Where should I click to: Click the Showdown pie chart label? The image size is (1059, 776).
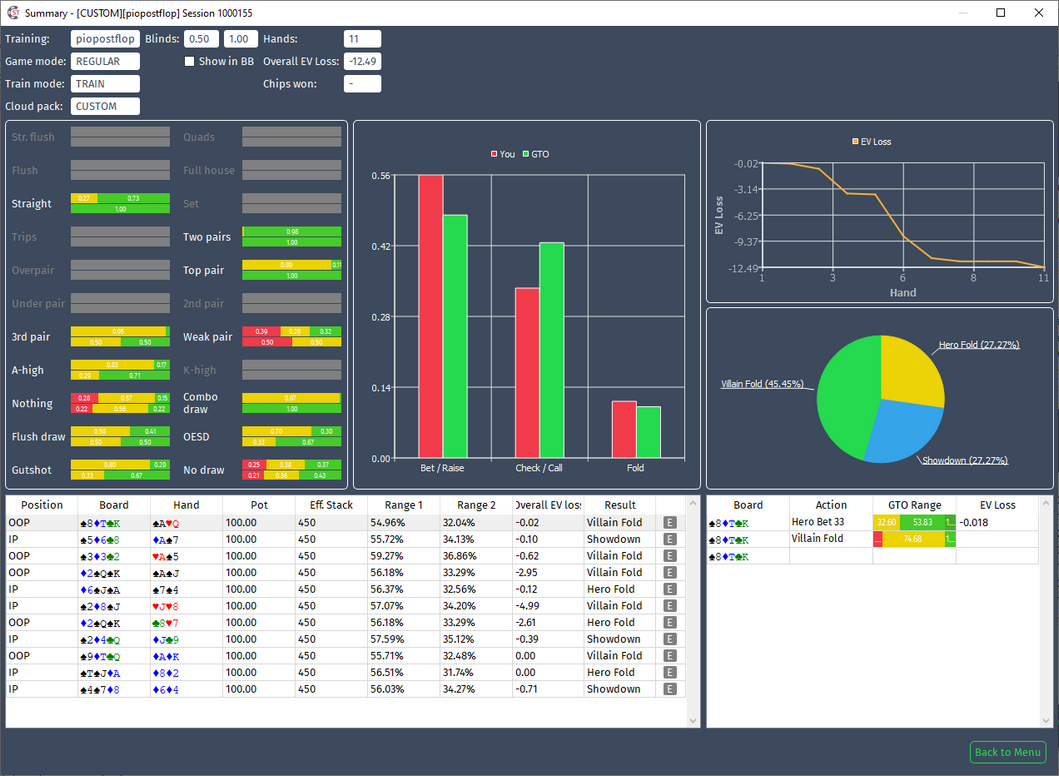[965, 461]
